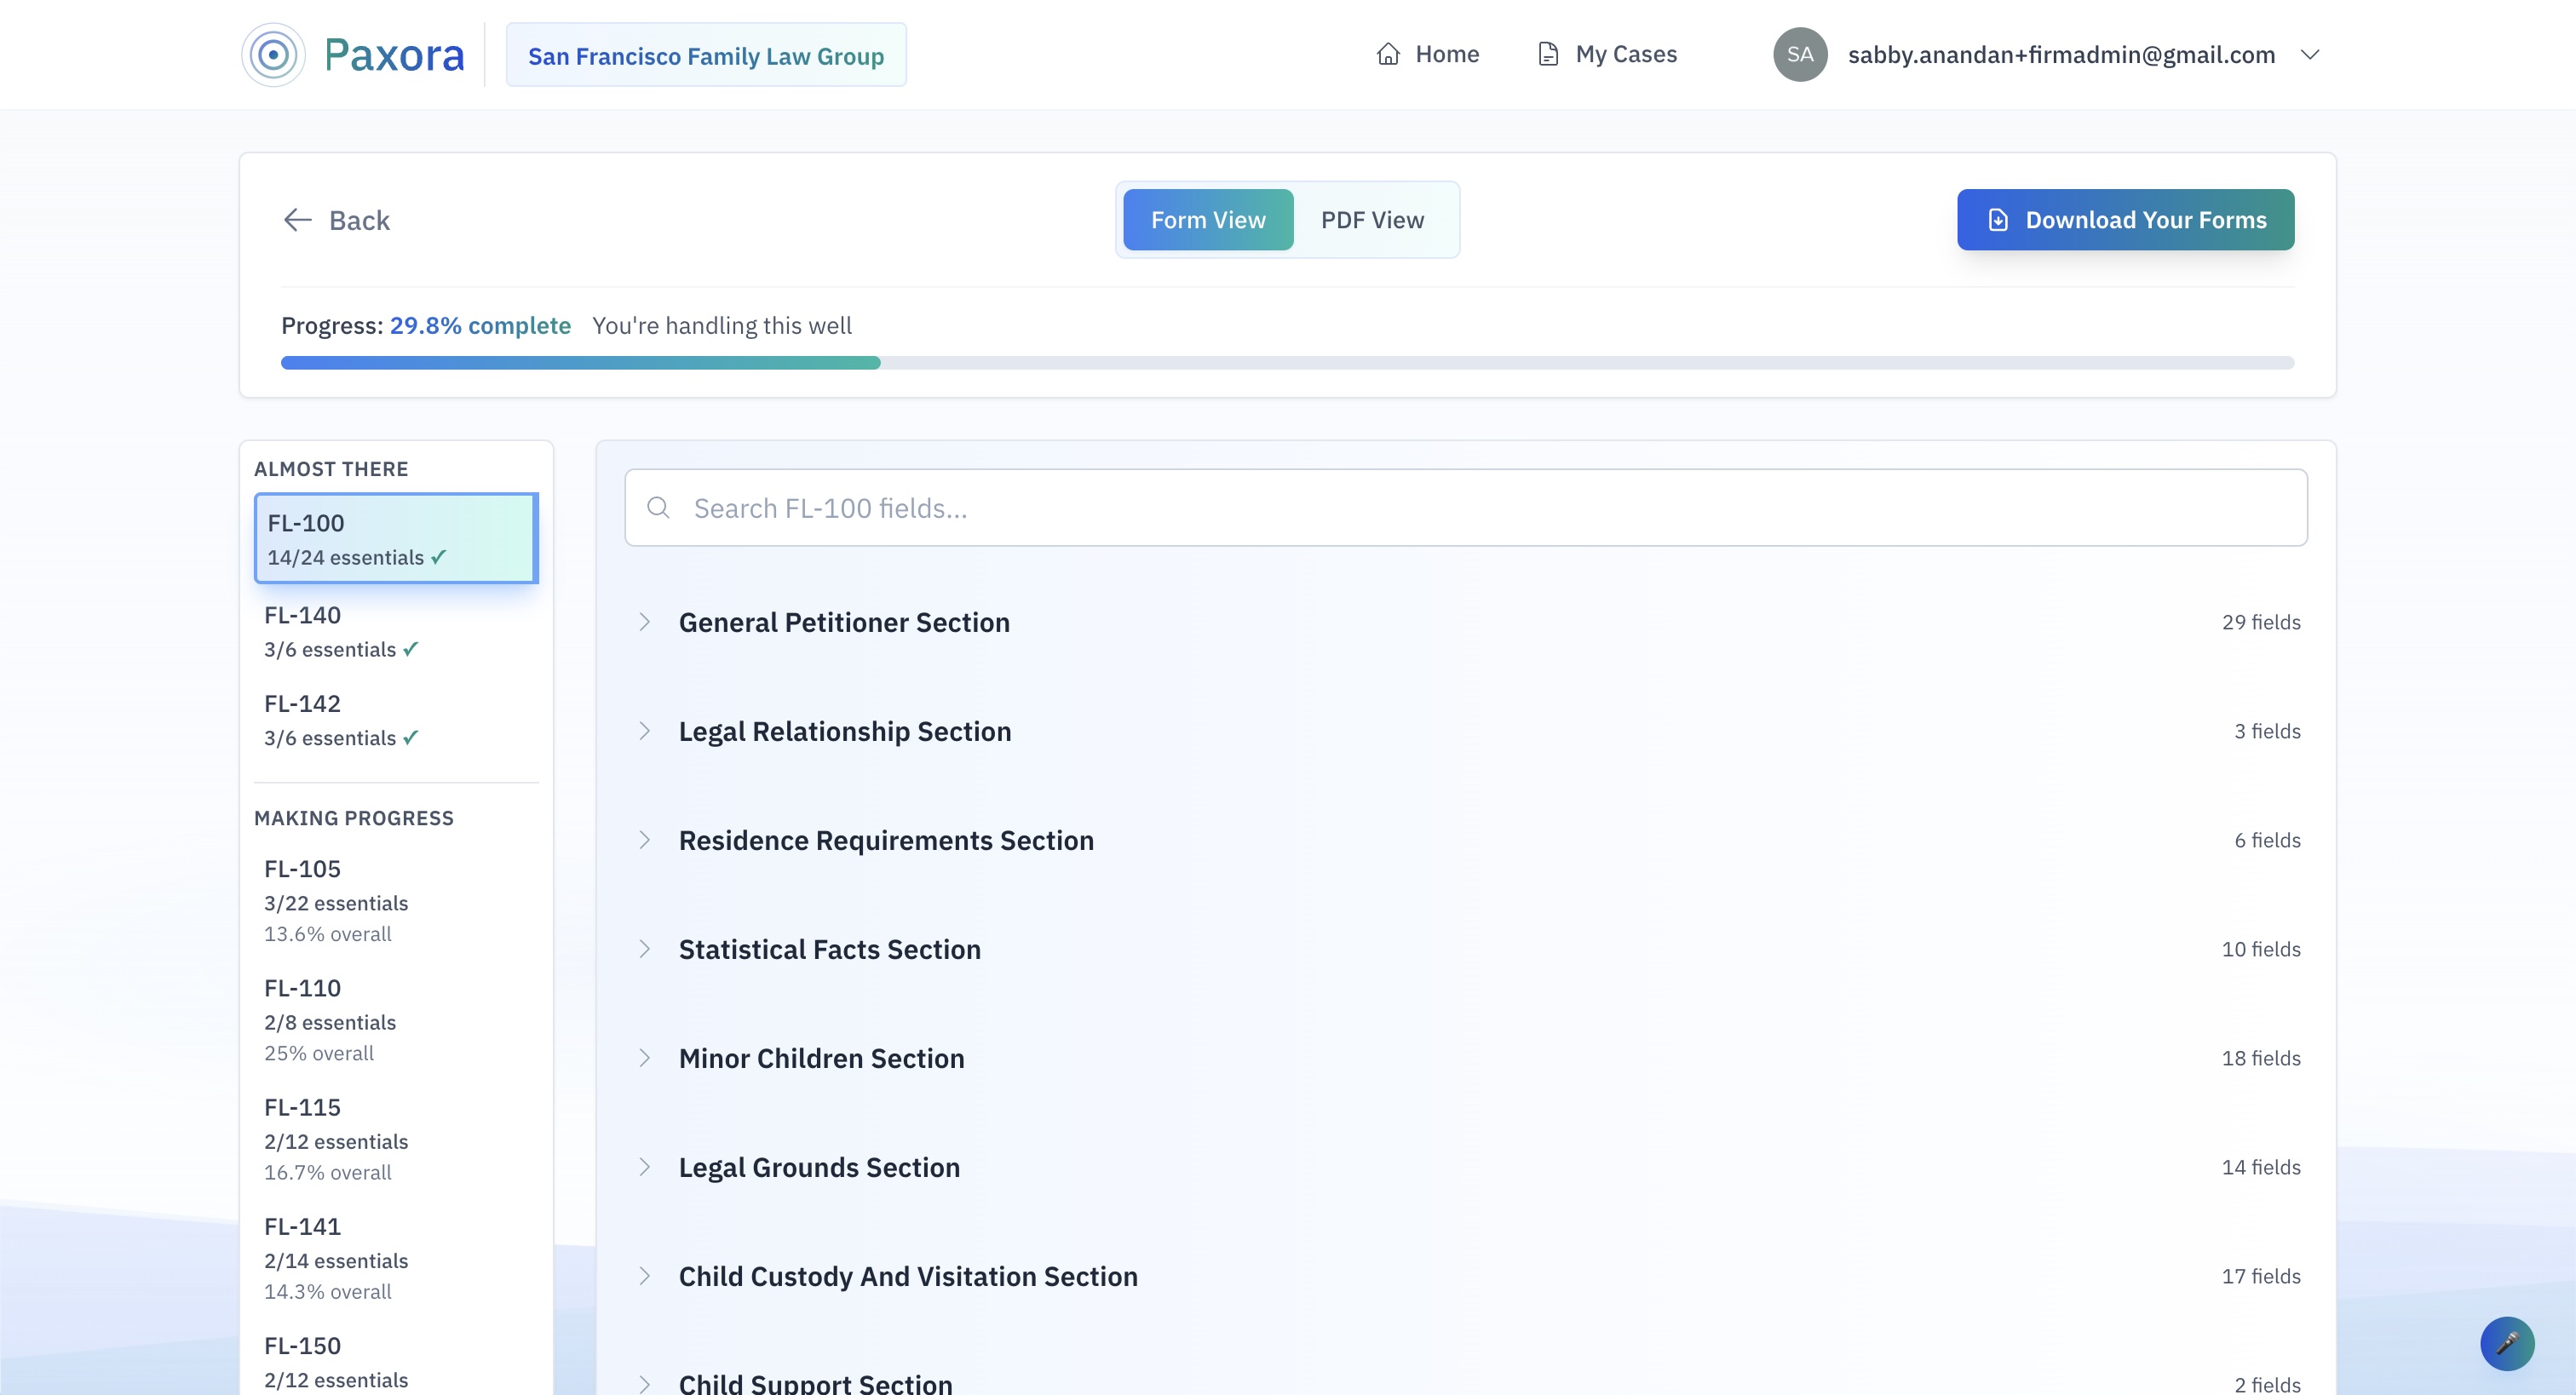Expand Legal Grounds Section

(x=819, y=1167)
